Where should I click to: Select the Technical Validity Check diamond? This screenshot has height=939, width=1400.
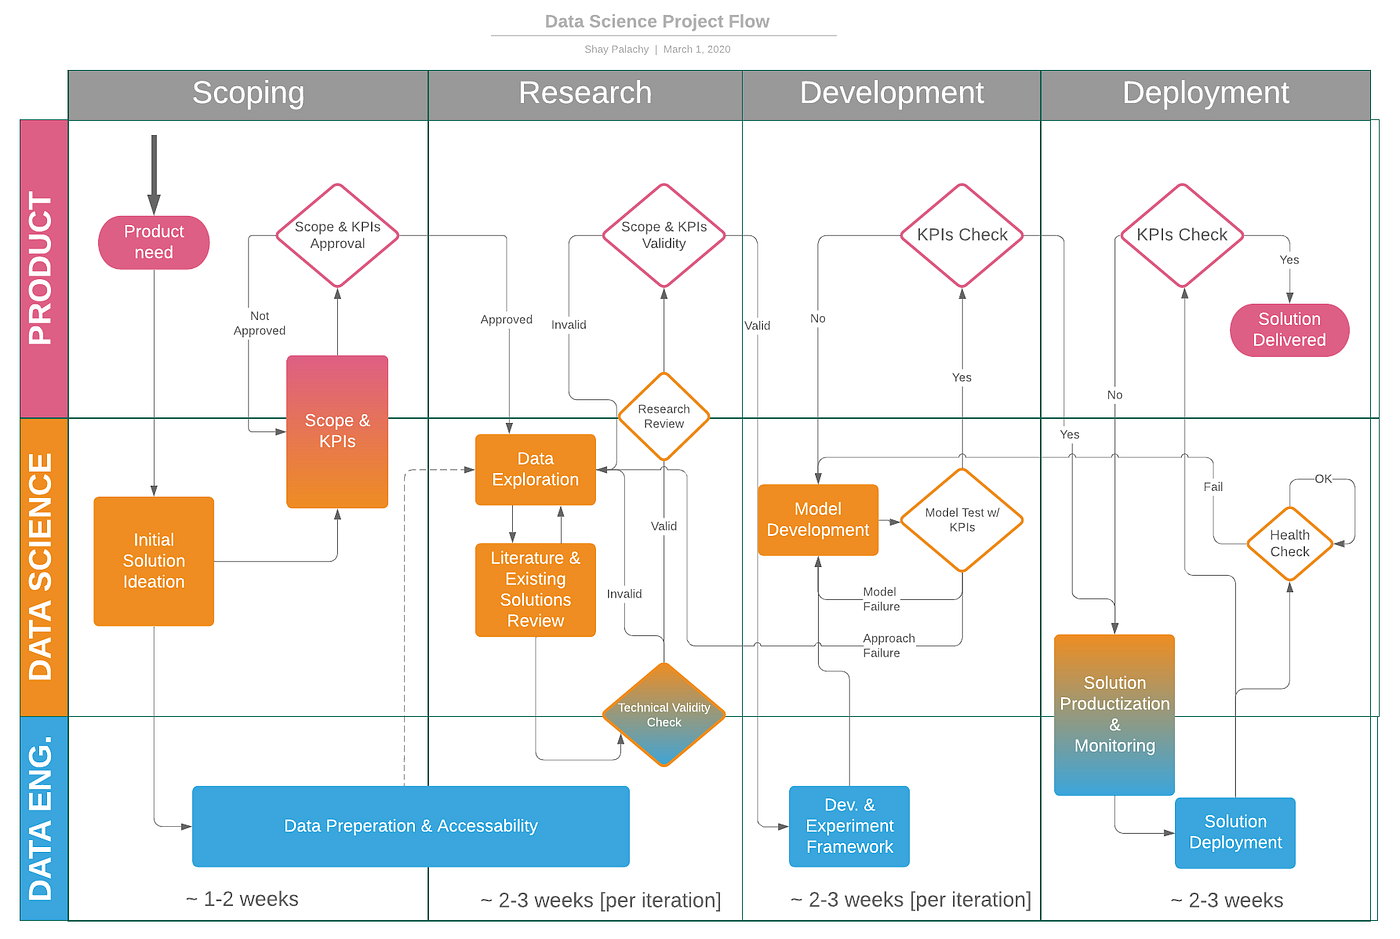coord(663,715)
